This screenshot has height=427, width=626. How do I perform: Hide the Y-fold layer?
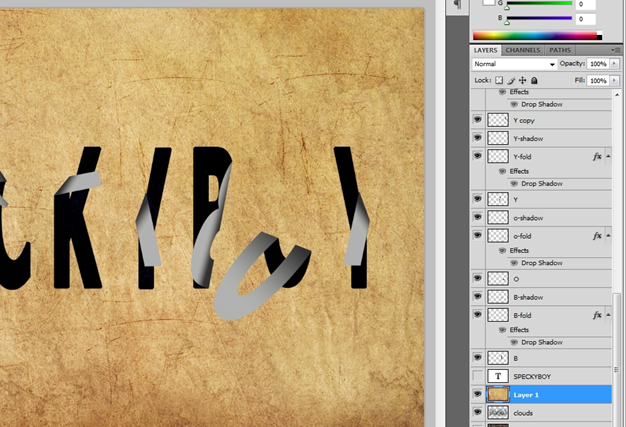[477, 156]
